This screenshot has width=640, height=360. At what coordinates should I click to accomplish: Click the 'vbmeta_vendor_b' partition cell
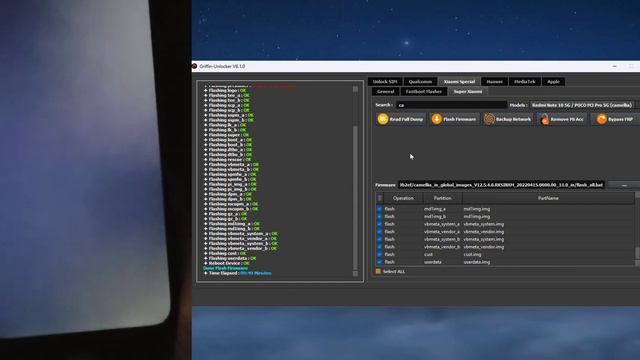[442, 247]
